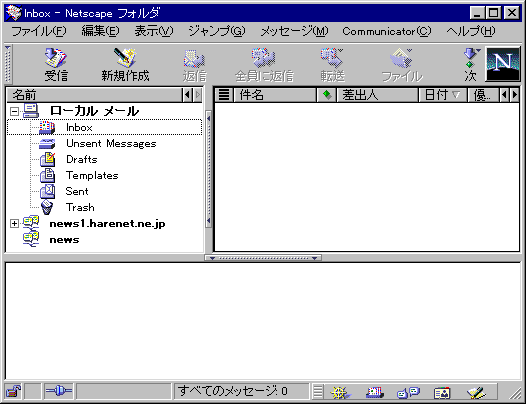Click the ファイル (File) toolbar icon

tap(402, 58)
